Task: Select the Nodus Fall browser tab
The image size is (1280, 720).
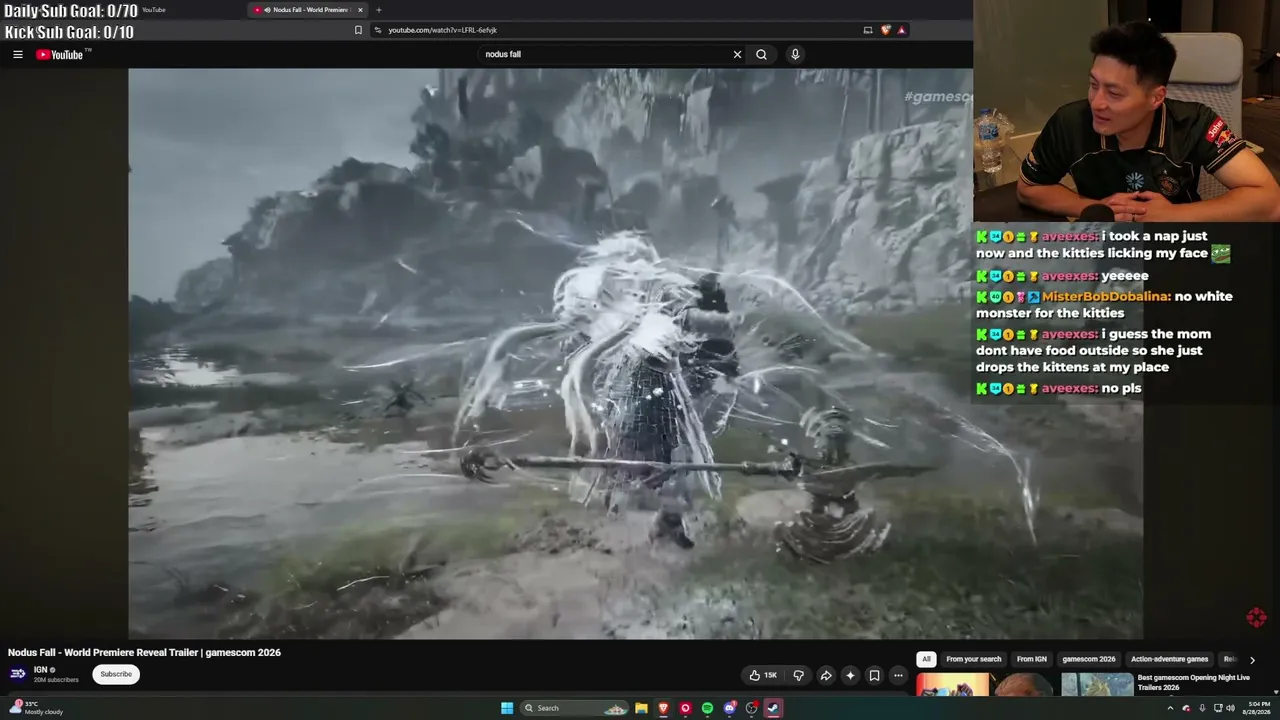Action: pos(308,10)
